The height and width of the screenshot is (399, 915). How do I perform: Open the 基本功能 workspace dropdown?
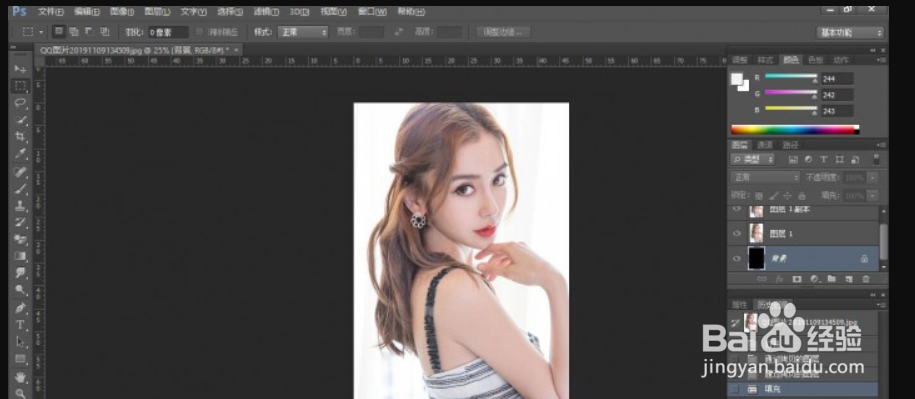coord(850,33)
